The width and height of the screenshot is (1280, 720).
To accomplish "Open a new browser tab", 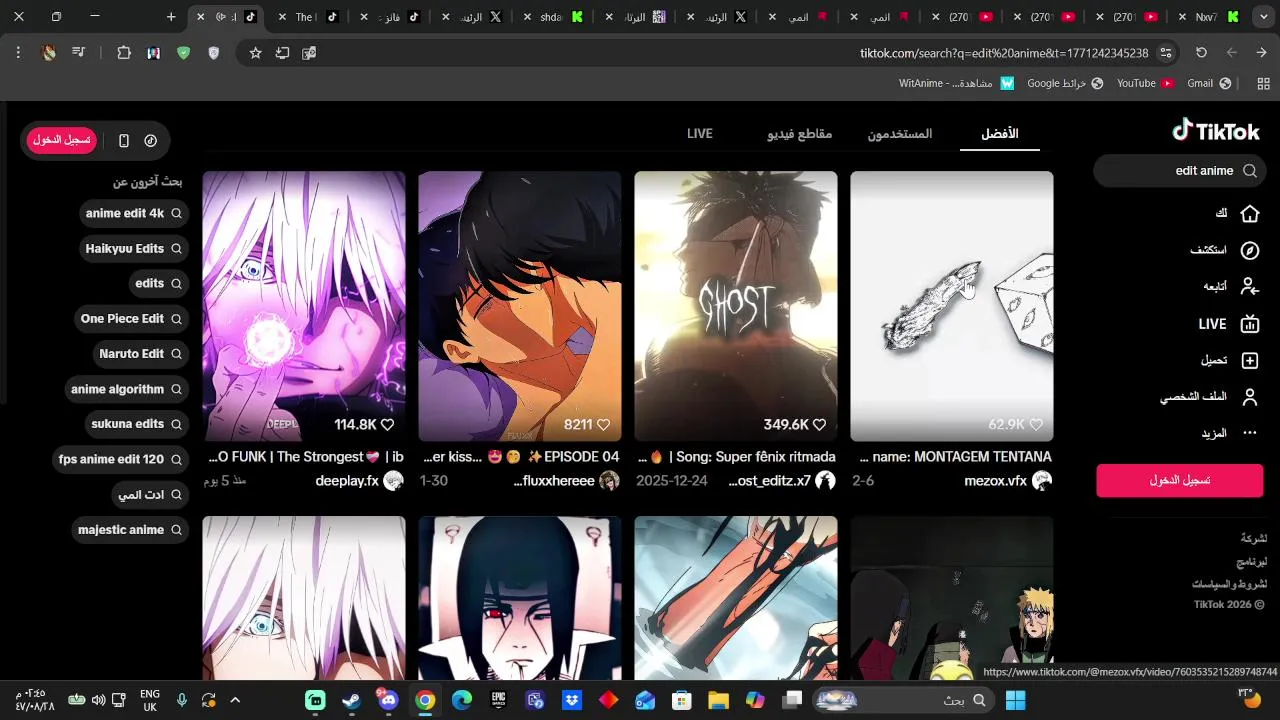I will pyautogui.click(x=171, y=17).
